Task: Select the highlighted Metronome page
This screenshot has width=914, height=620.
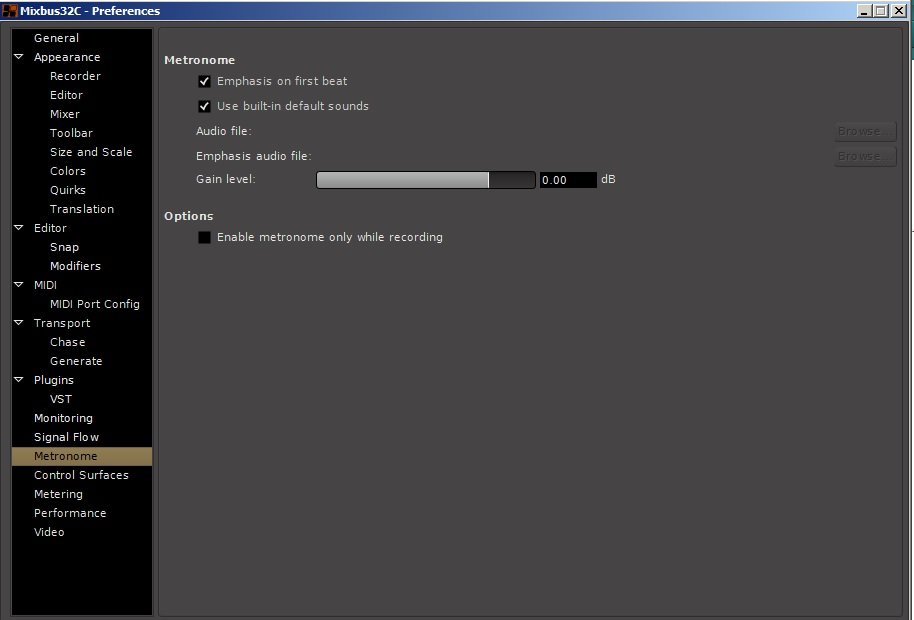Action: pyautogui.click(x=82, y=456)
